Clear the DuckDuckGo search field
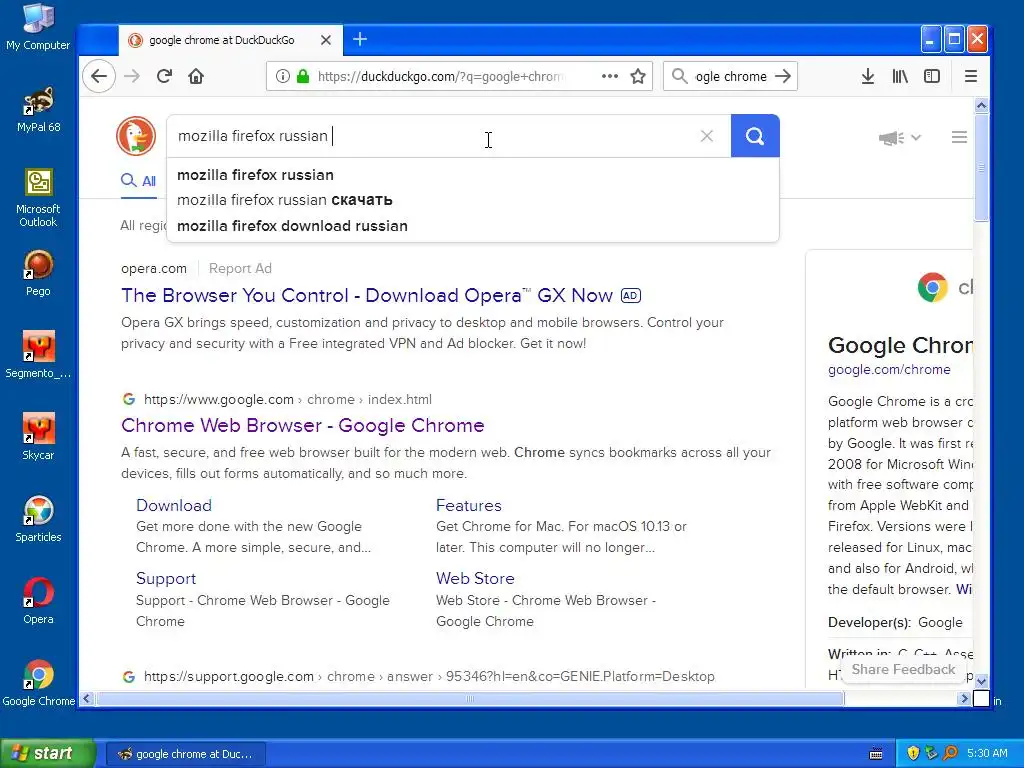Image resolution: width=1024 pixels, height=768 pixels. click(707, 136)
